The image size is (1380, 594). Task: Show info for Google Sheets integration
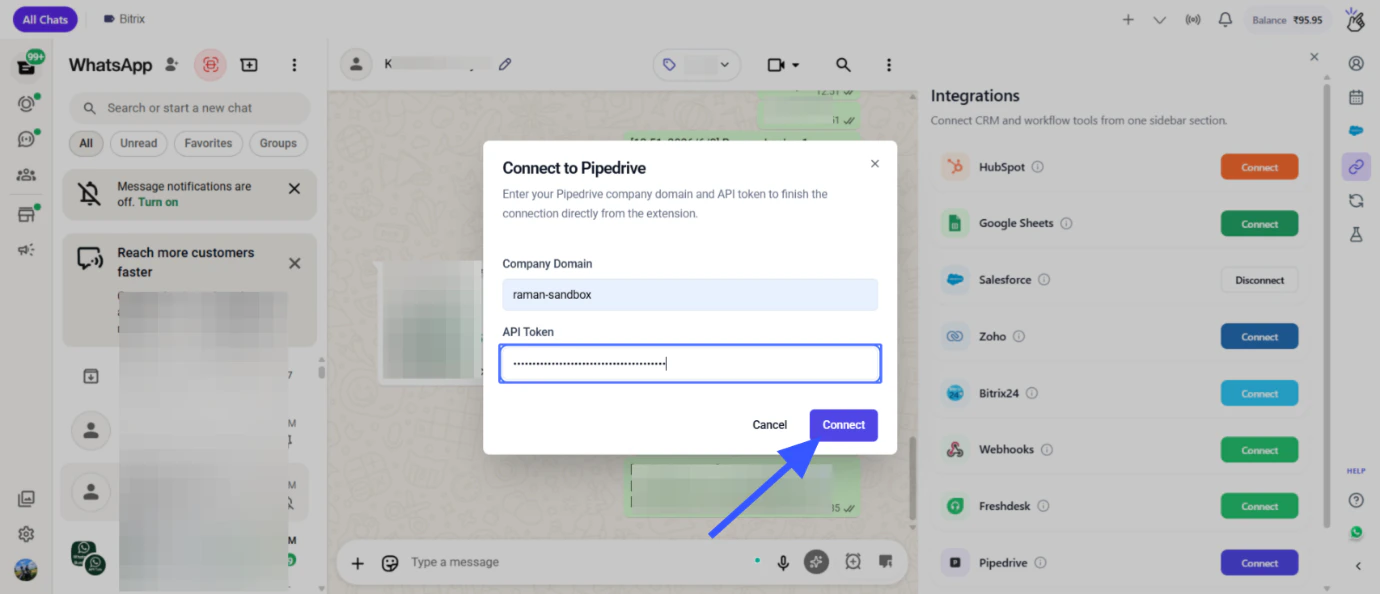point(1066,224)
